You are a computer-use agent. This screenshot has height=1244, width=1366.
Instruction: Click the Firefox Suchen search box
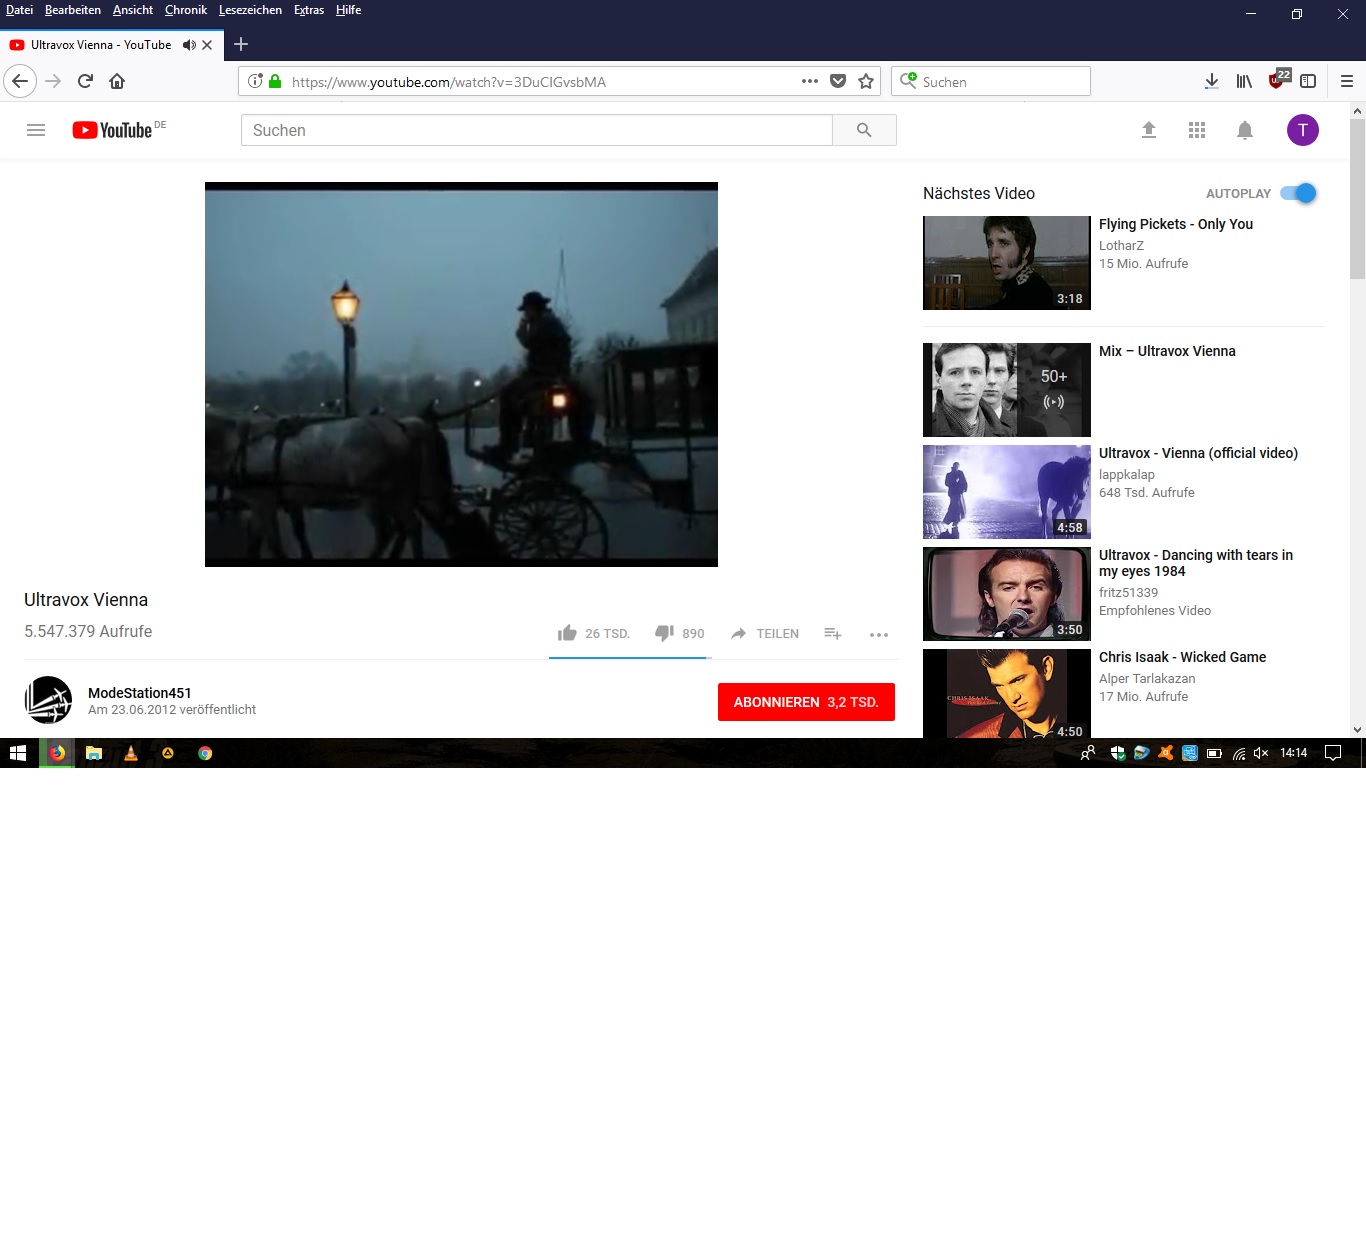[990, 81]
